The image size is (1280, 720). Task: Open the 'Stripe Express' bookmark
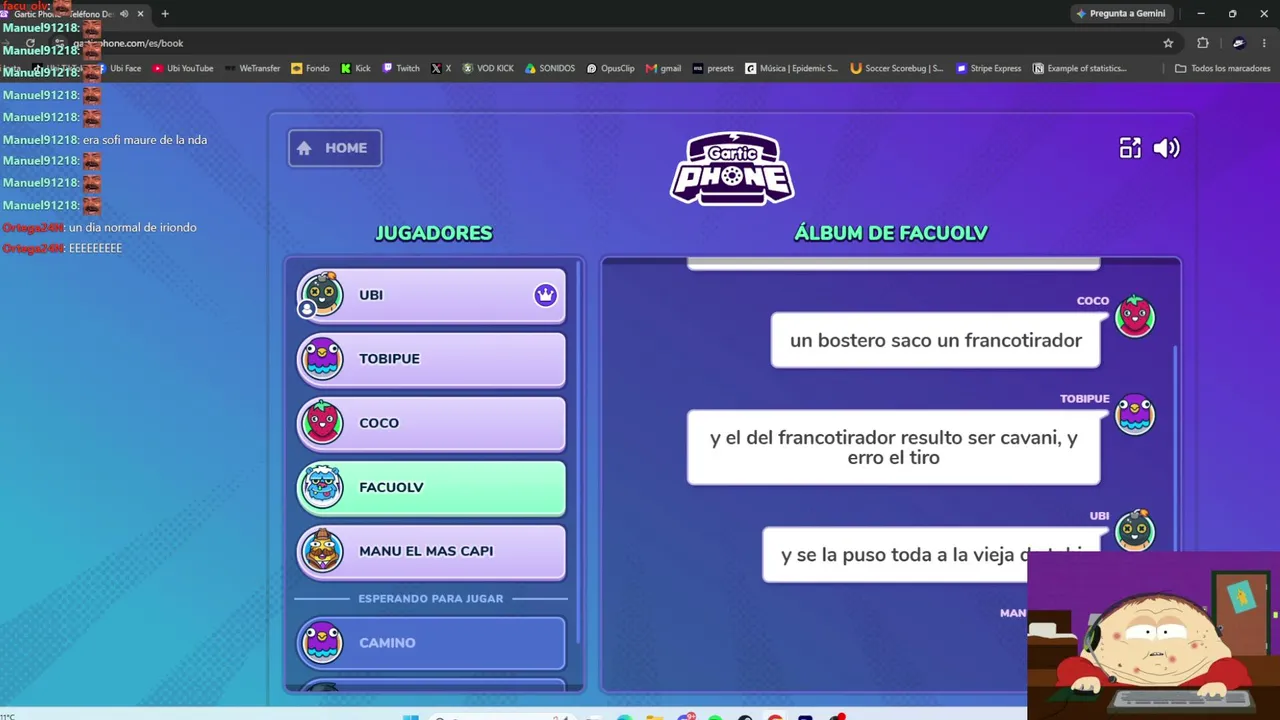coord(988,68)
